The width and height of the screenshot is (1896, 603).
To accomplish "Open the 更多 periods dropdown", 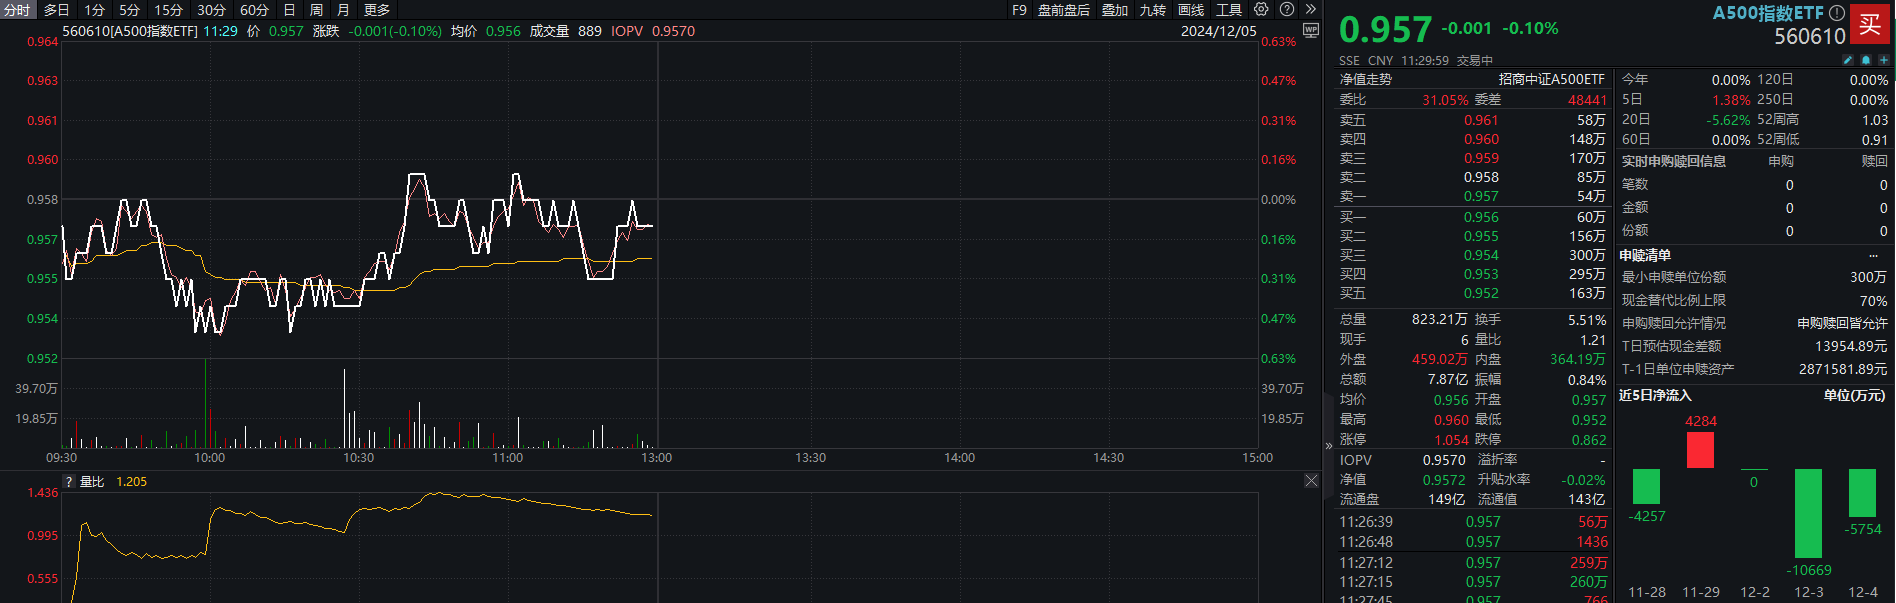I will pos(377,10).
